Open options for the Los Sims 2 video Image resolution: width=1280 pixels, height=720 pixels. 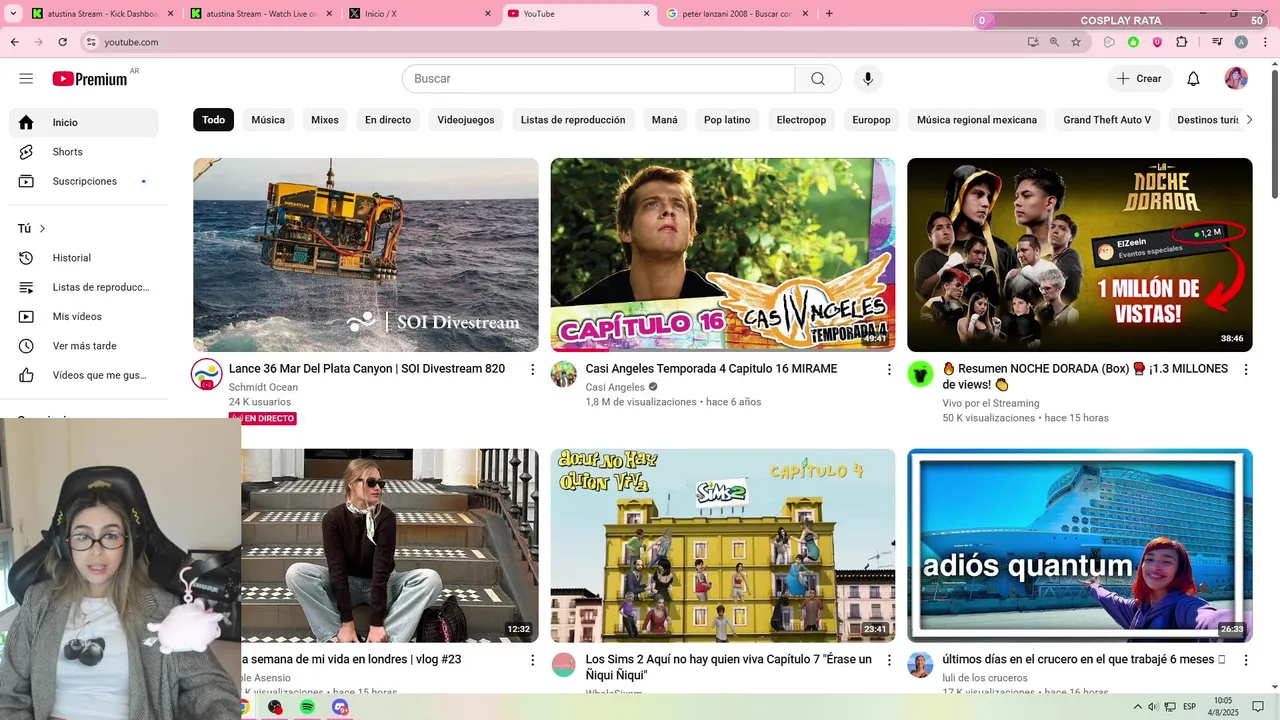(889, 660)
